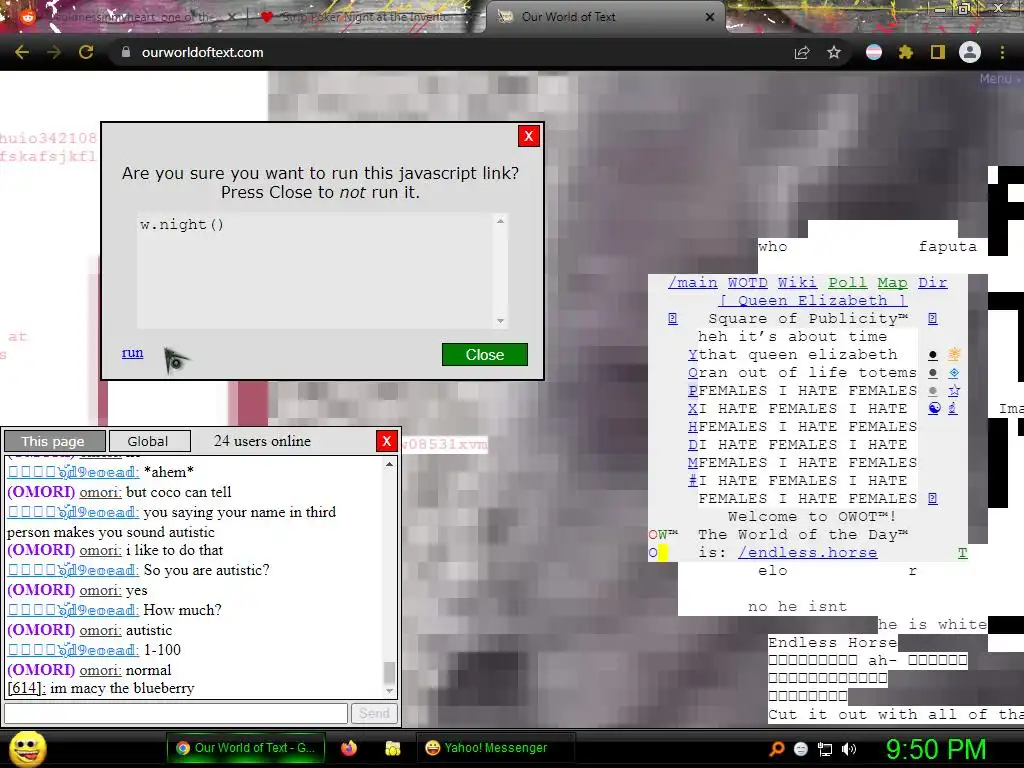Open the green Poll link
The width and height of the screenshot is (1024, 768).
coord(848,283)
